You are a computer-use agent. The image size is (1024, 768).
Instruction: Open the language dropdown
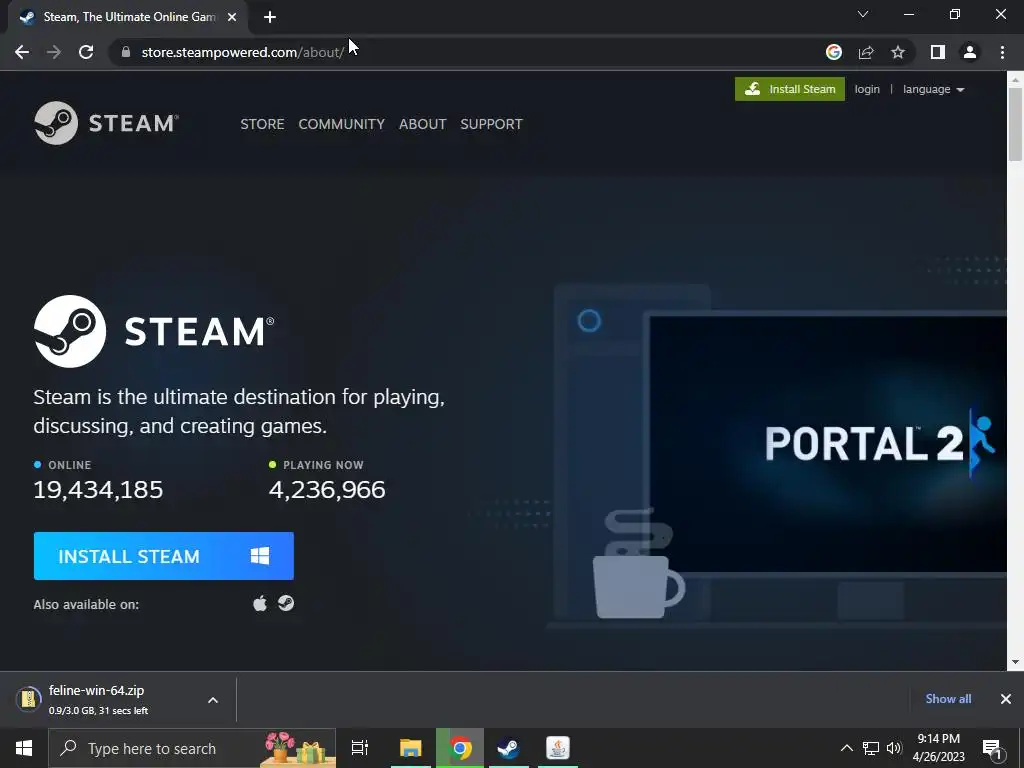click(x=933, y=89)
